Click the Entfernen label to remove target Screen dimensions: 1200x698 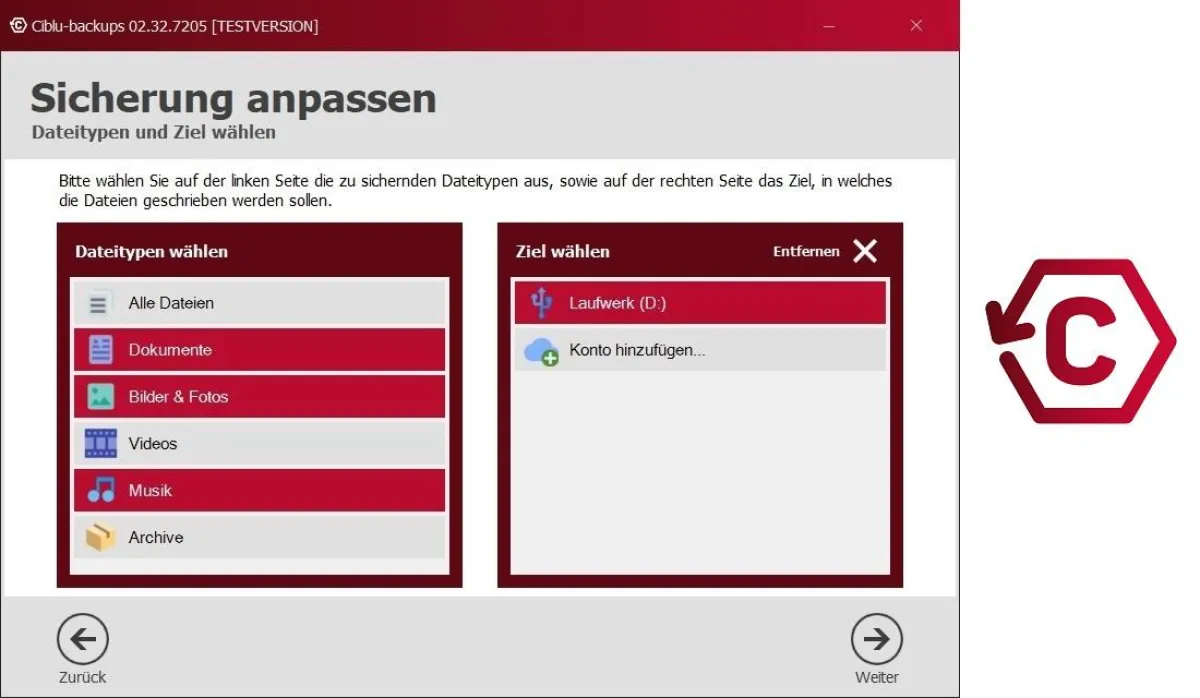coord(806,252)
